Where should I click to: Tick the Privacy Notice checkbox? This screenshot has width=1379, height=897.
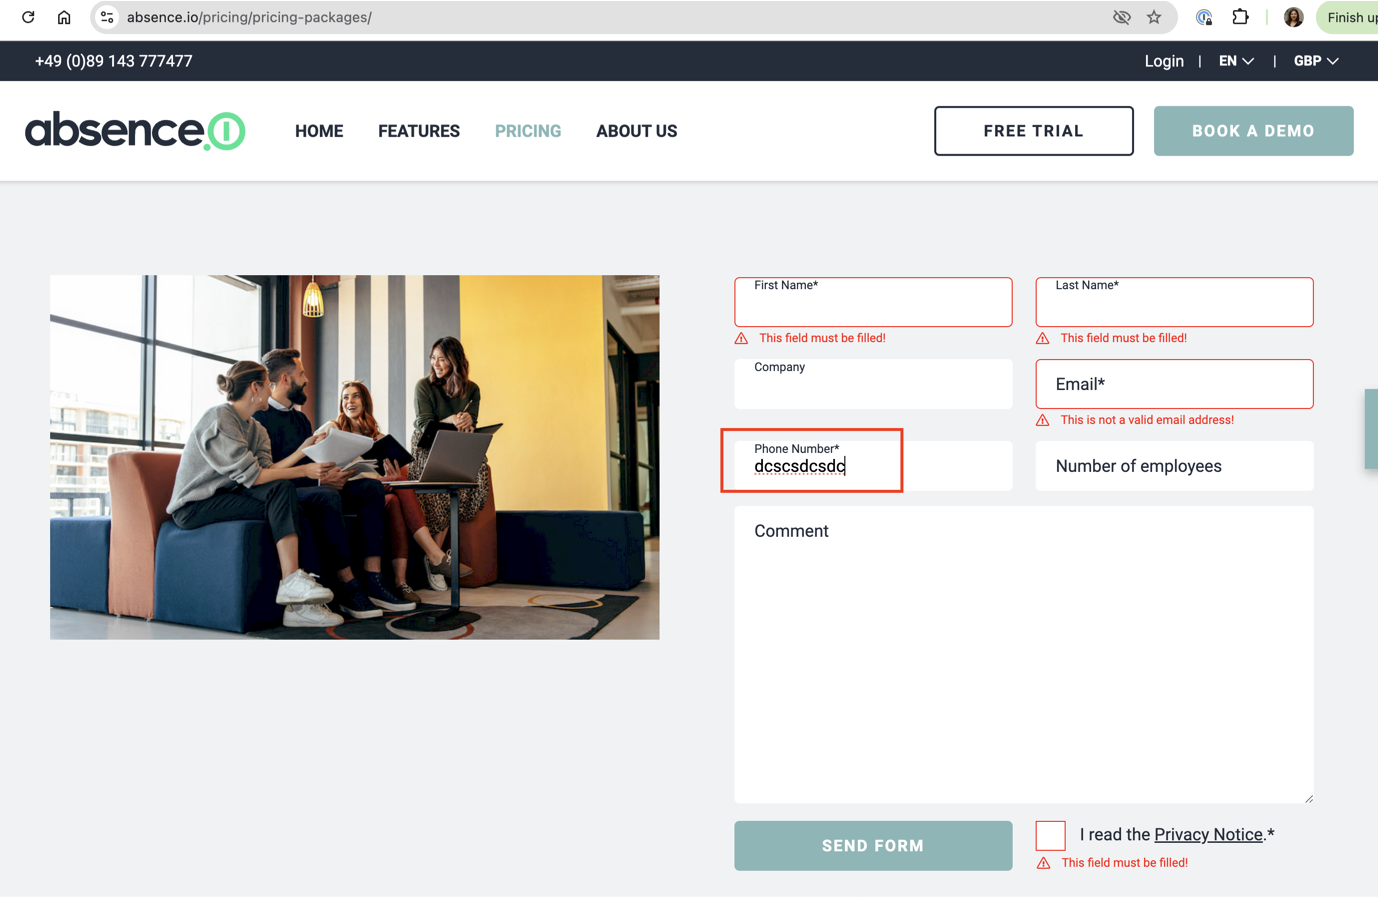pyautogui.click(x=1050, y=835)
